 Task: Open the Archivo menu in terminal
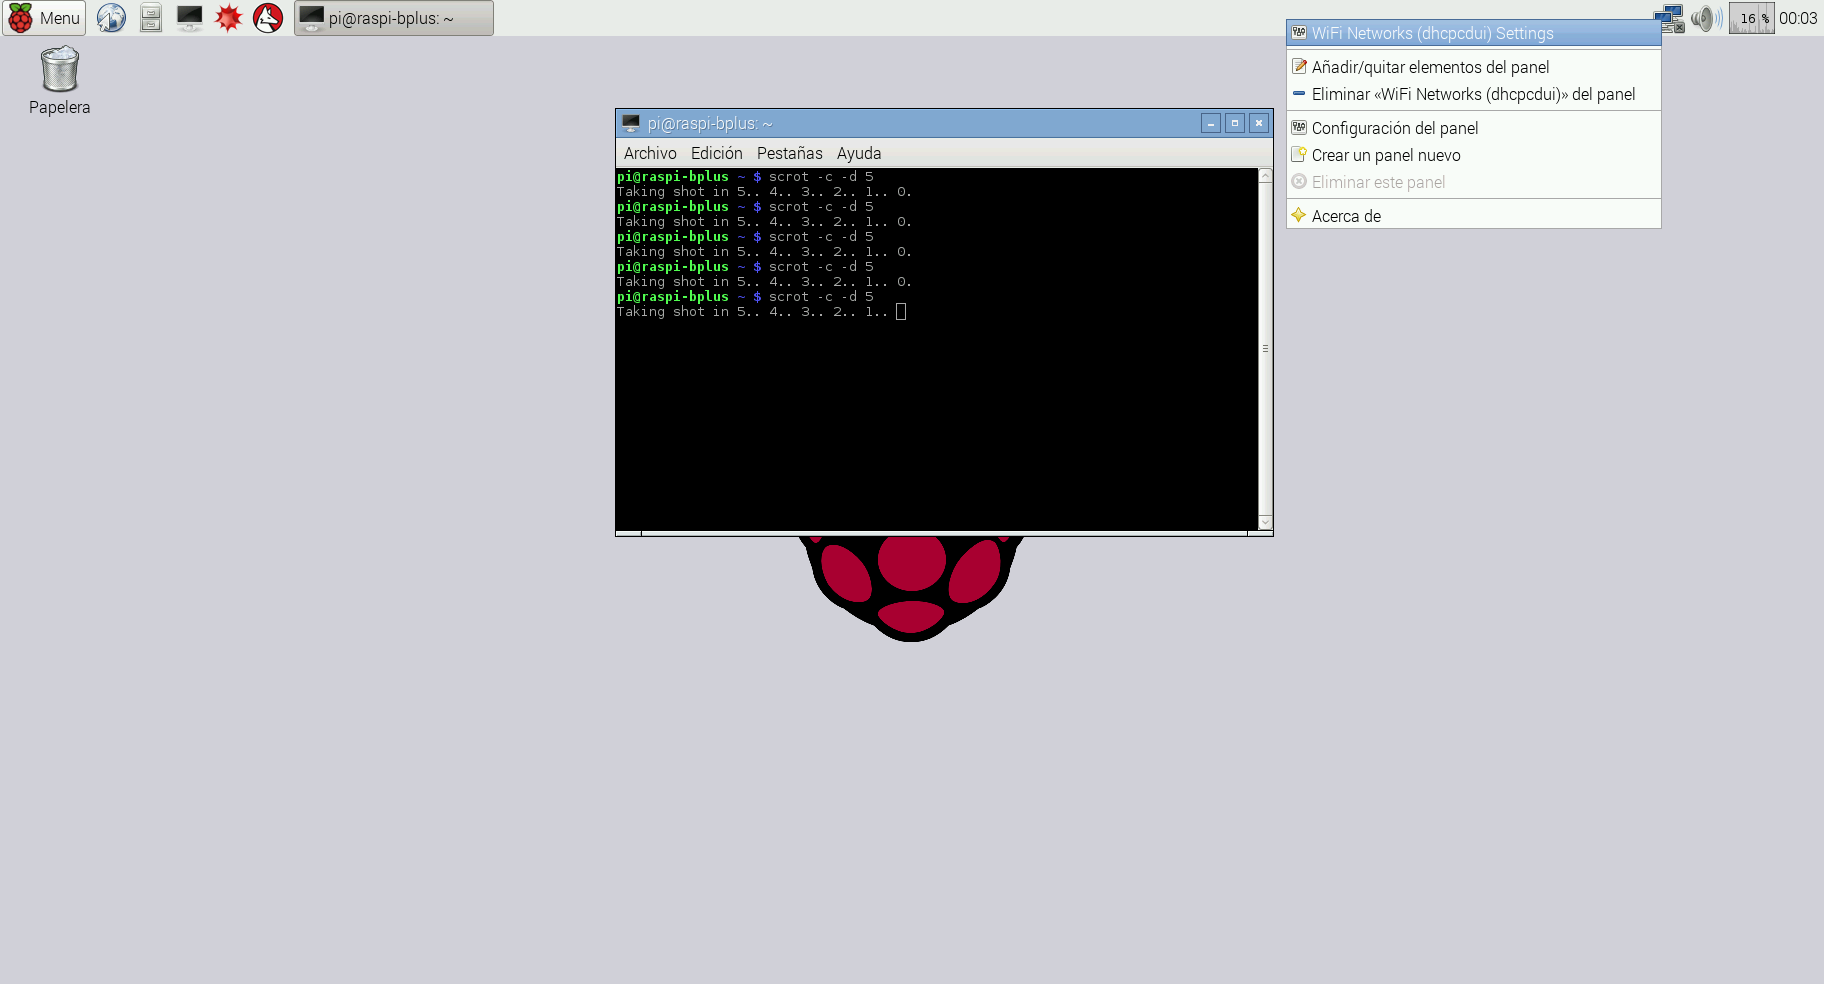[x=650, y=153]
